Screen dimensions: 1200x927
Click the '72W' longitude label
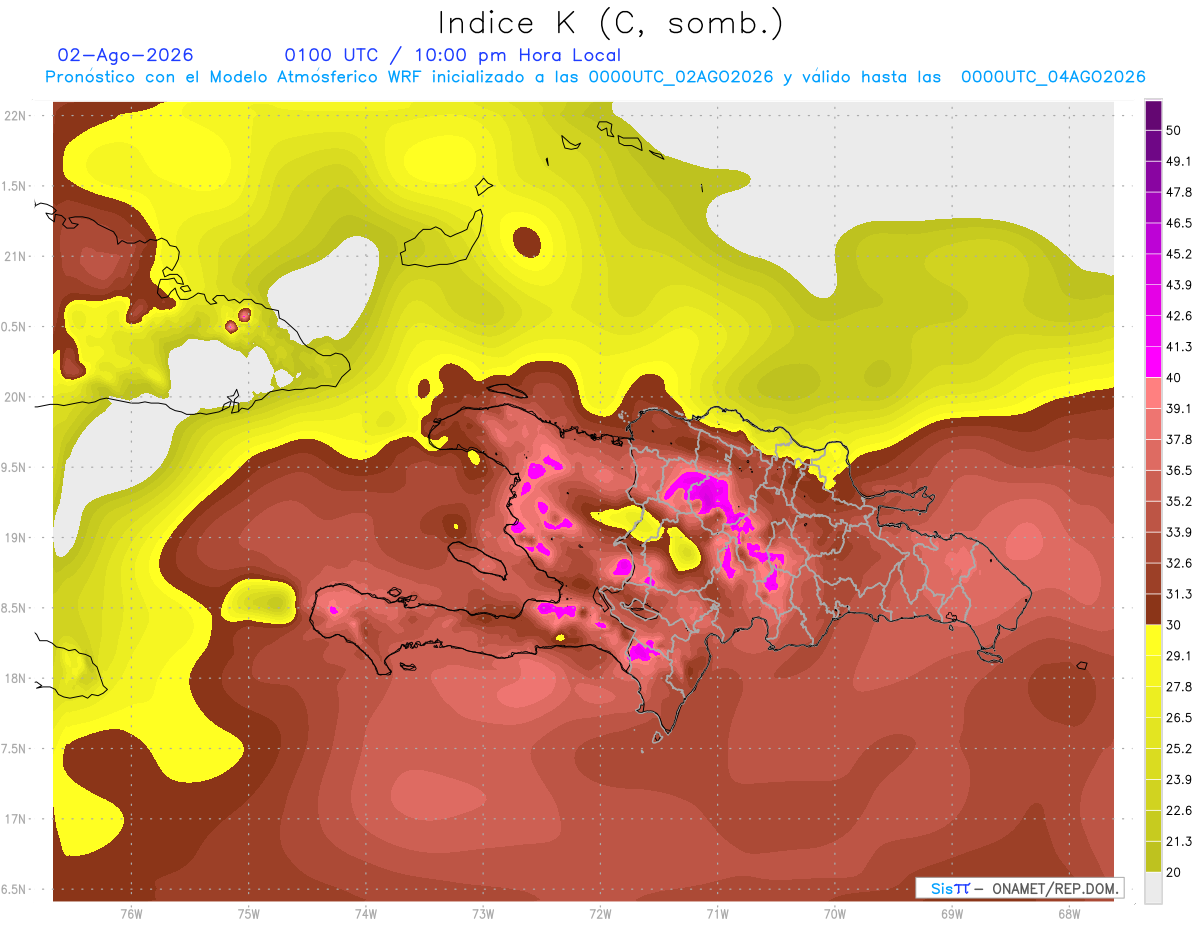click(600, 914)
